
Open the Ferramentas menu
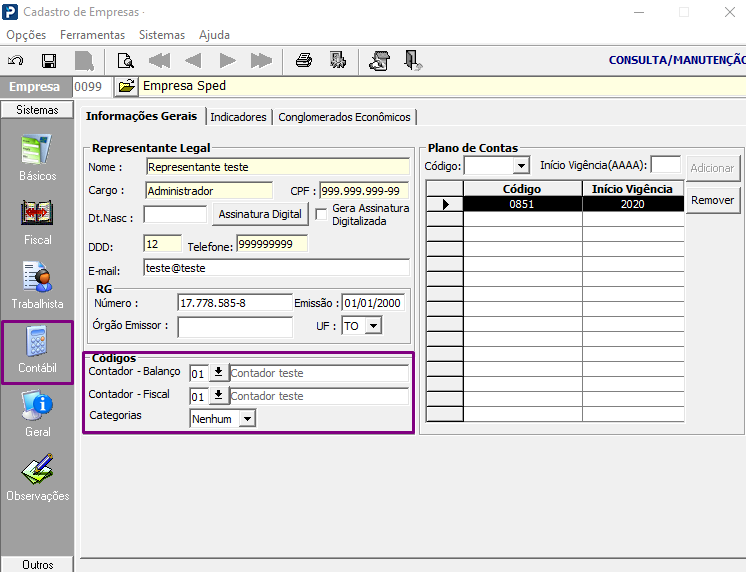92,35
